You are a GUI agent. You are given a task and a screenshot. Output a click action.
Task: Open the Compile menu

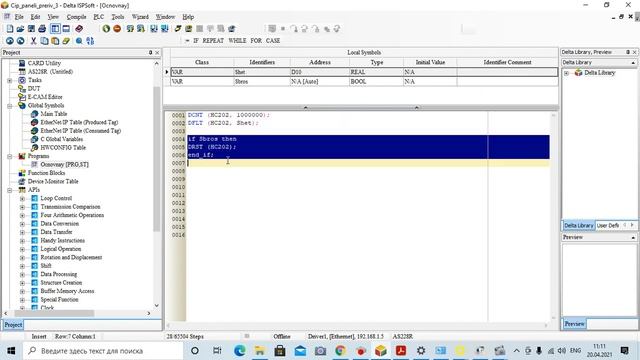coord(76,17)
